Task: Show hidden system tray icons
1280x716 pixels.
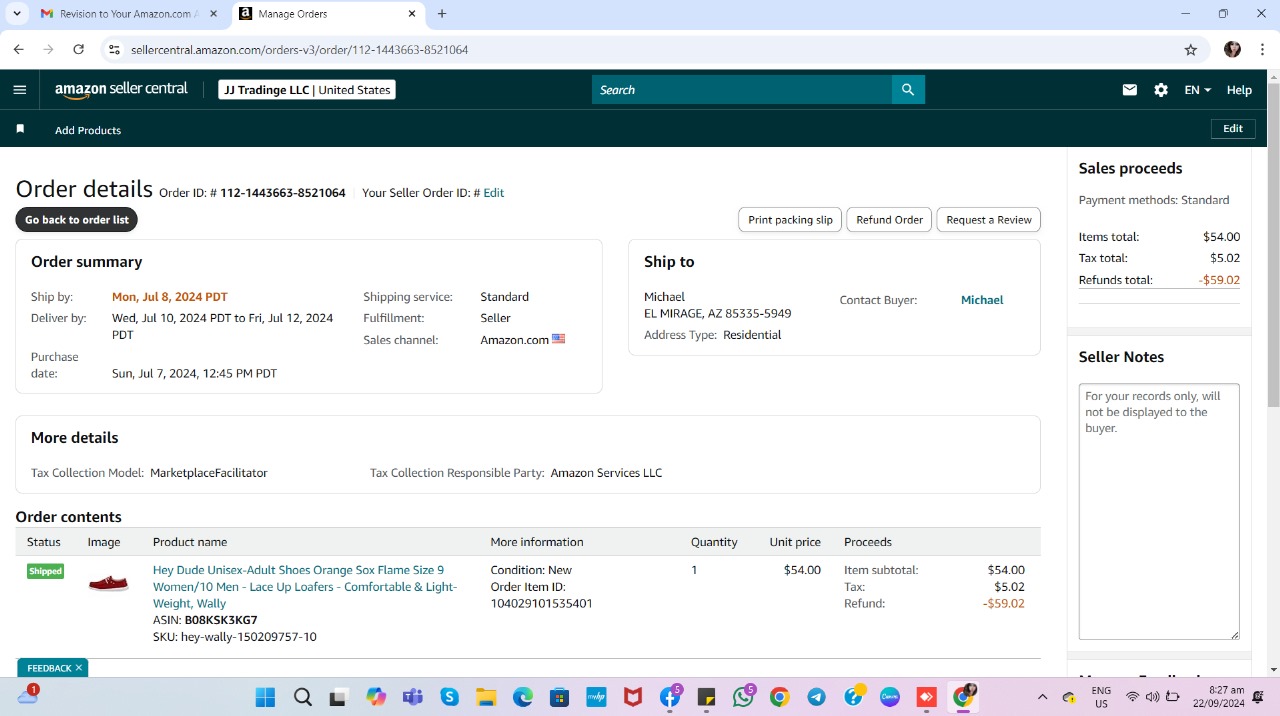Action: pos(1042,697)
